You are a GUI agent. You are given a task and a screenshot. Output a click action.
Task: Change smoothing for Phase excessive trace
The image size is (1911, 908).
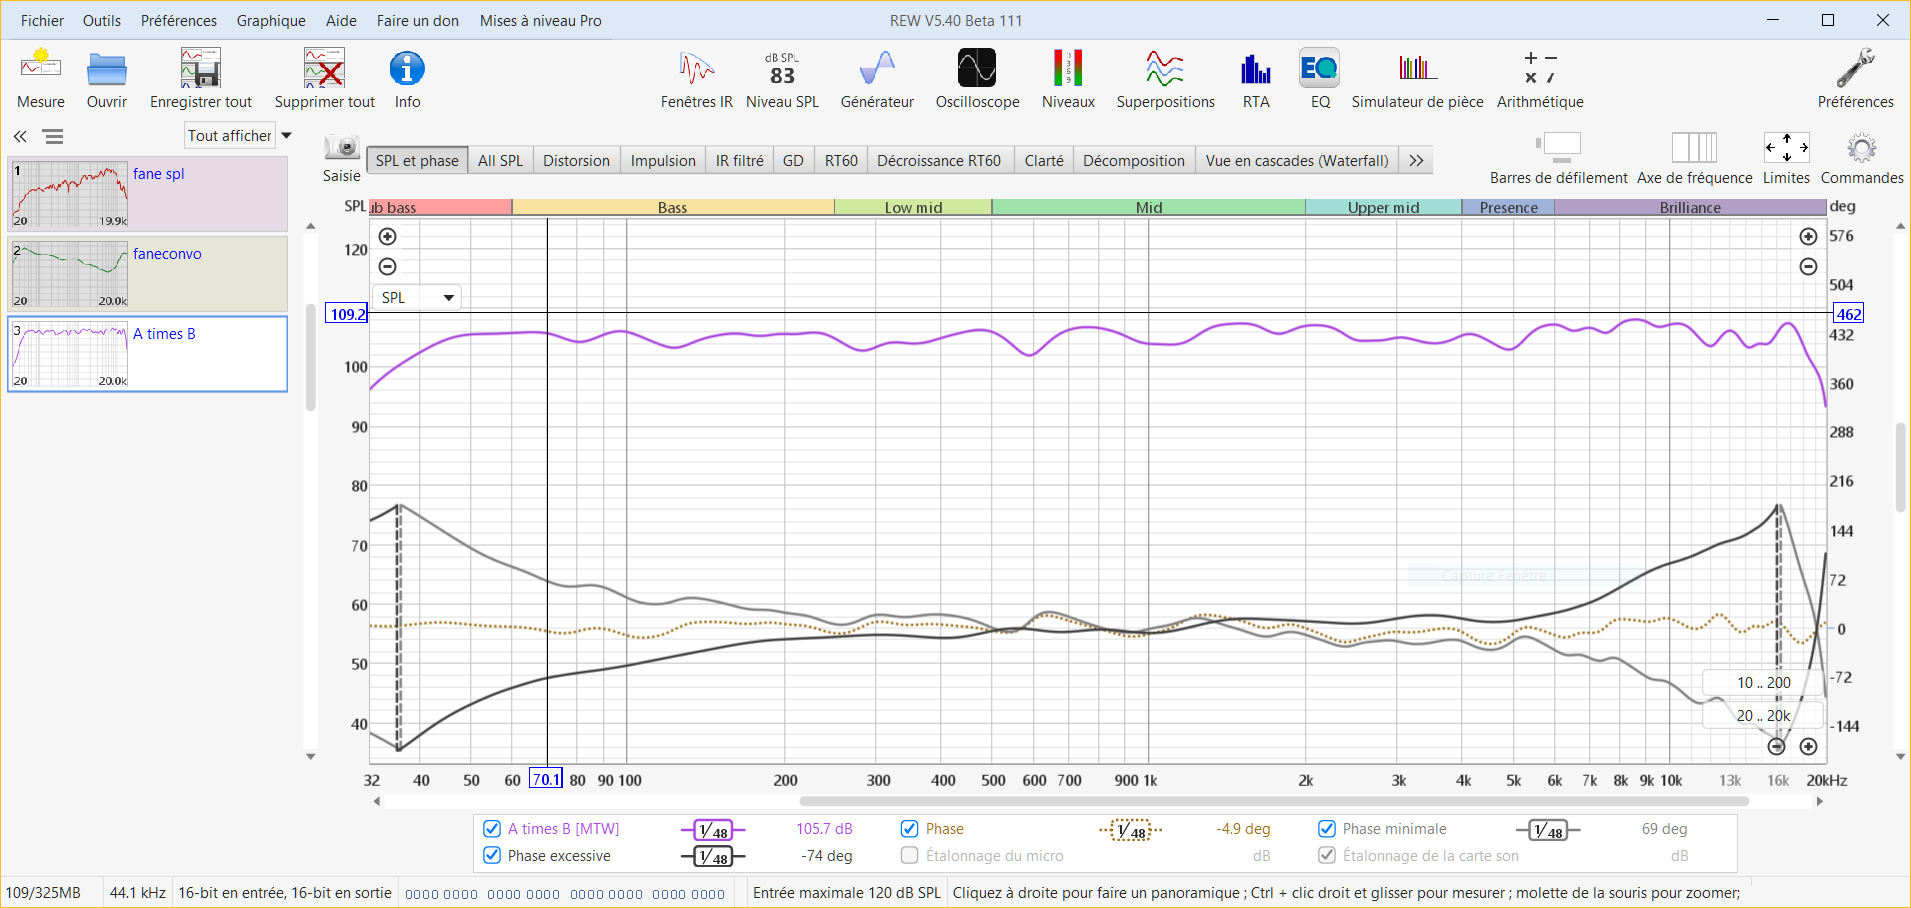[x=713, y=857]
